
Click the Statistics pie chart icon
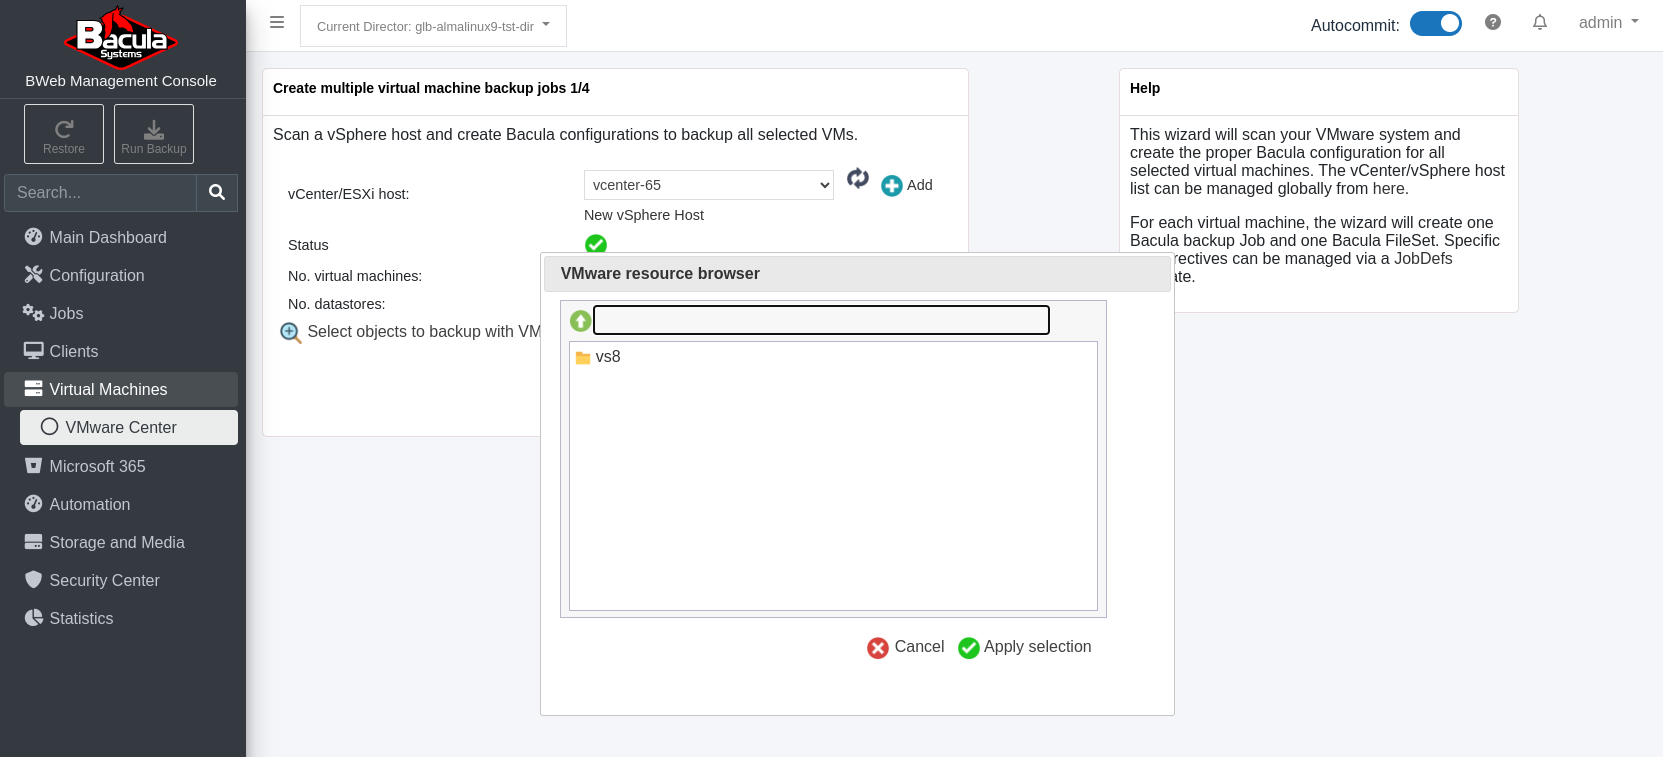pyautogui.click(x=33, y=618)
